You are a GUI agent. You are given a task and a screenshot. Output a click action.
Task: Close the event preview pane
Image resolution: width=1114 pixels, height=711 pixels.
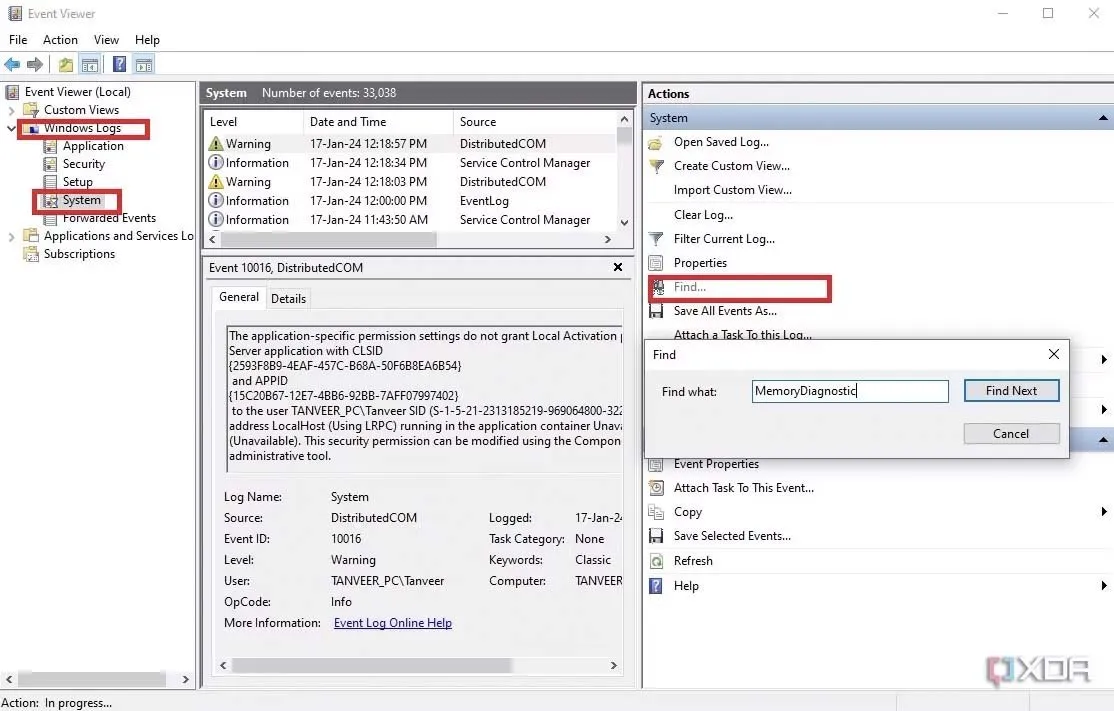[619, 268]
